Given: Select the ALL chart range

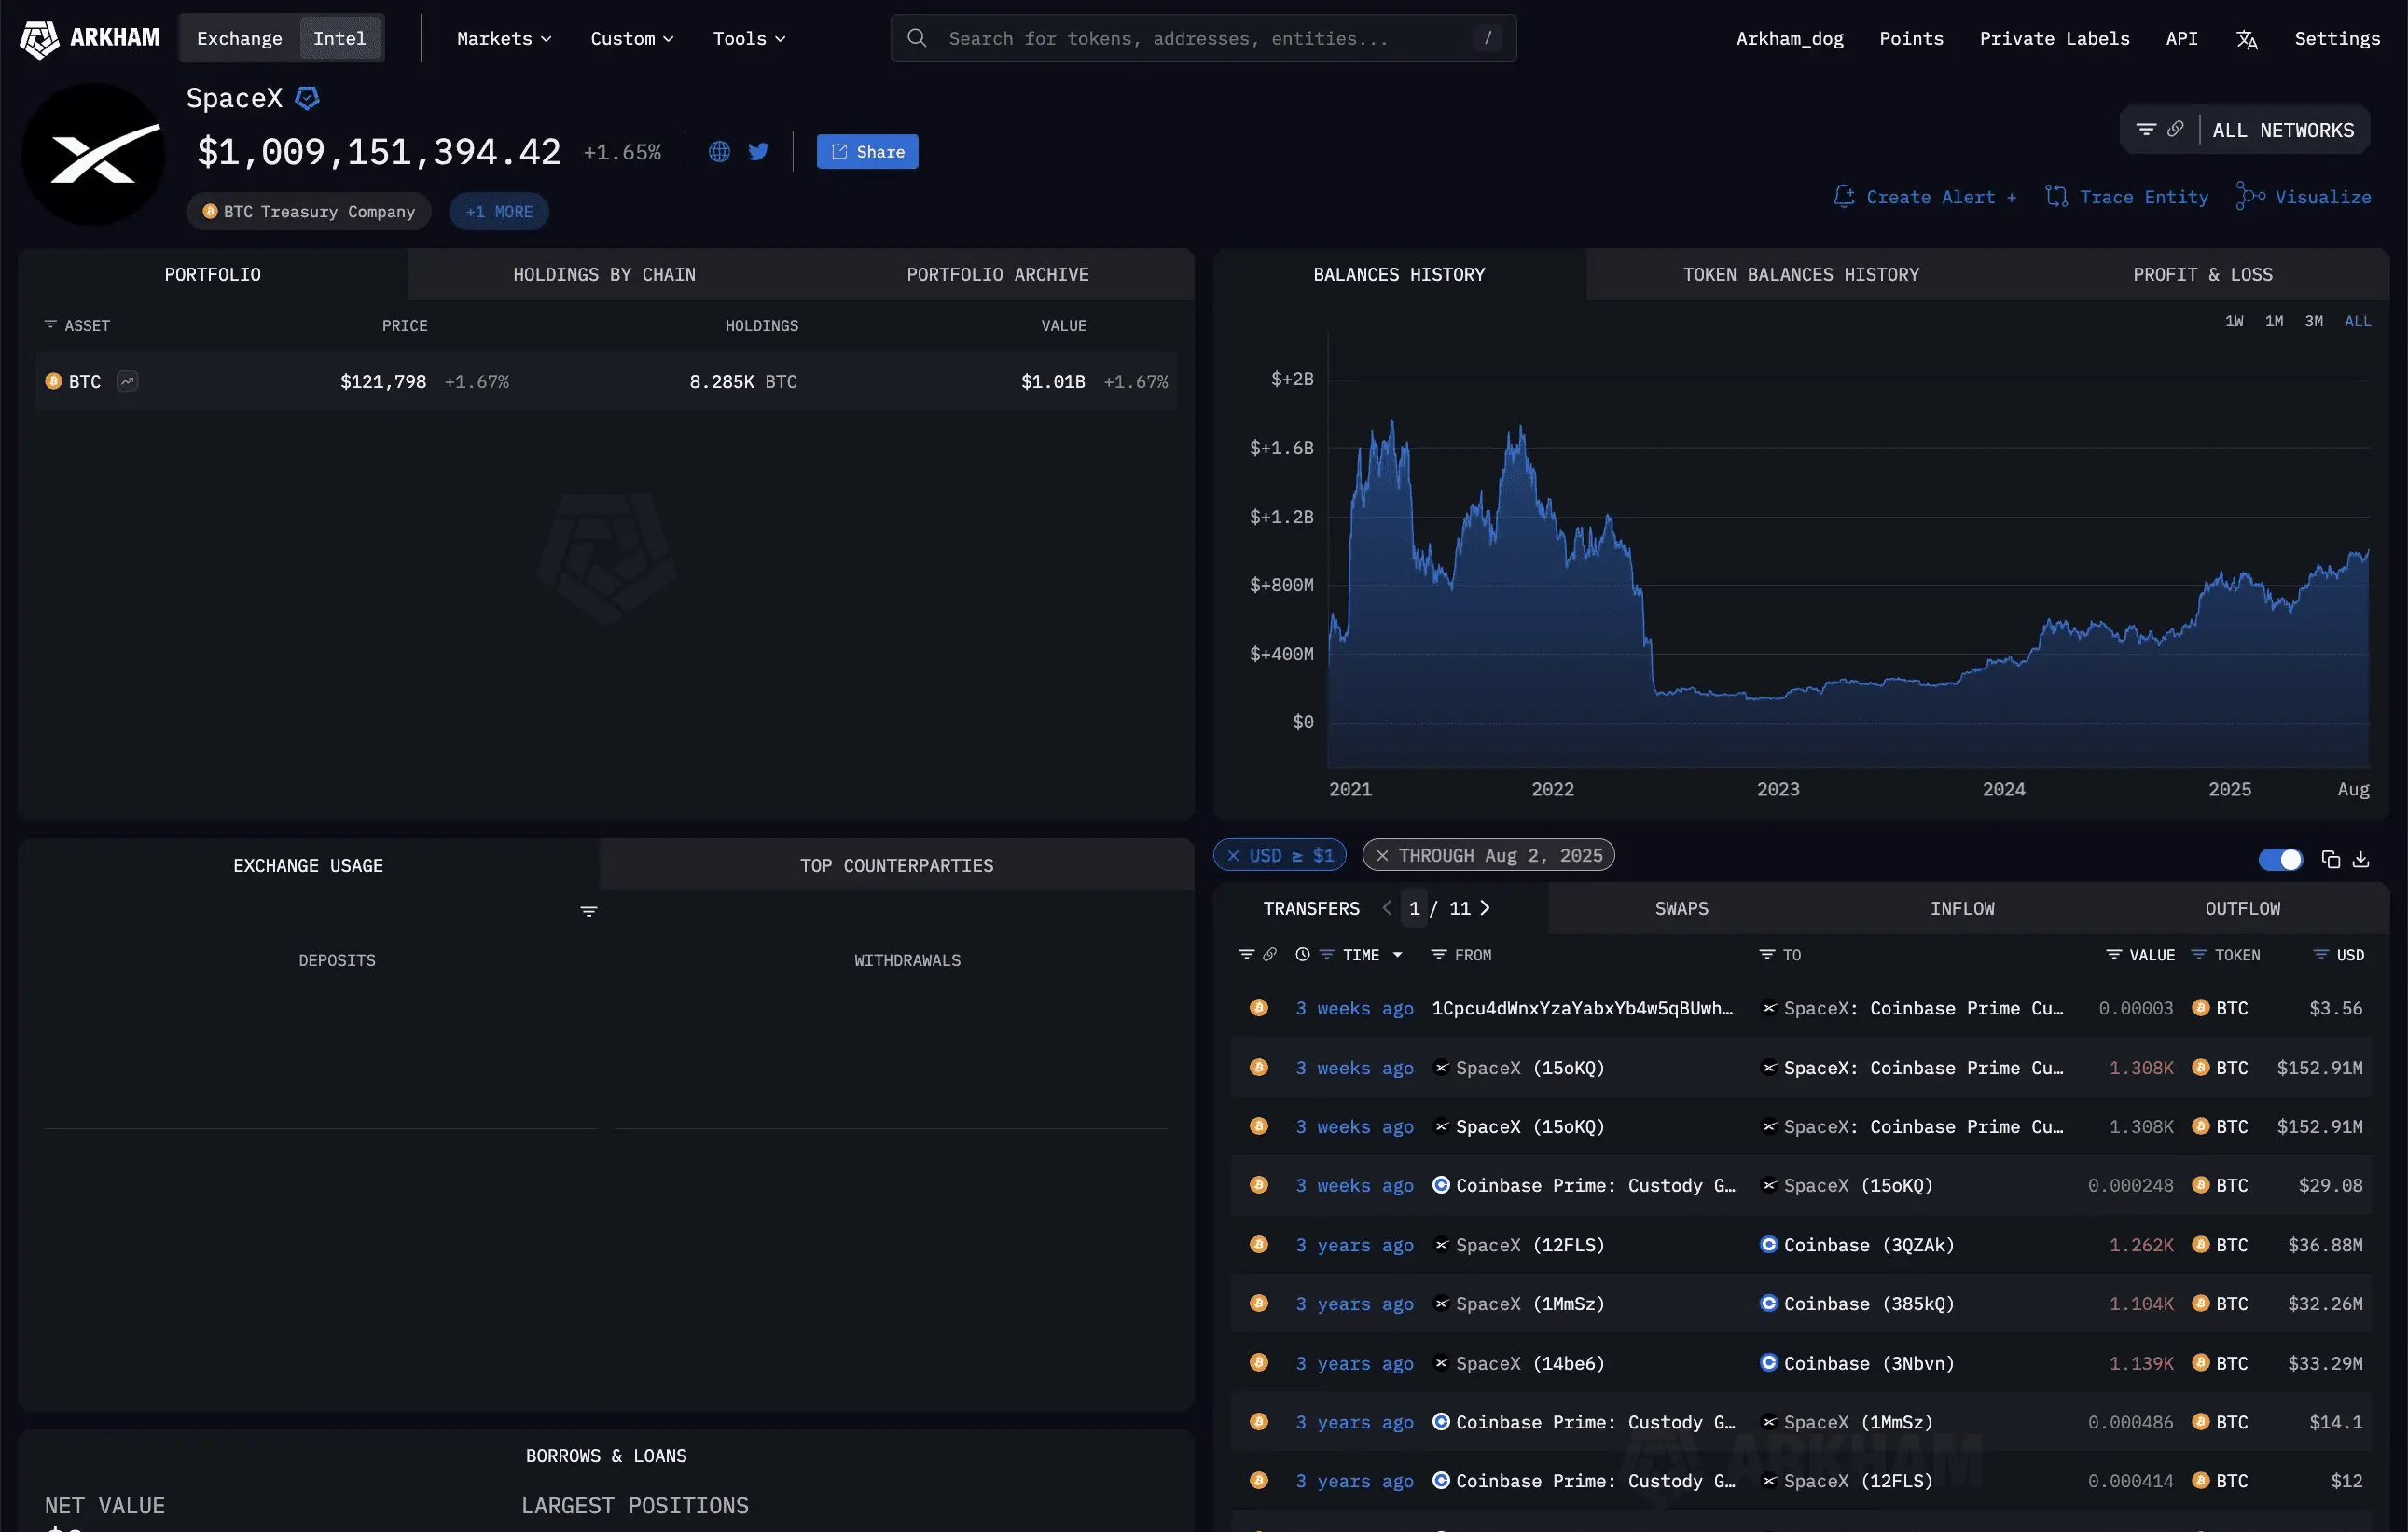Looking at the screenshot, I should click(2358, 321).
